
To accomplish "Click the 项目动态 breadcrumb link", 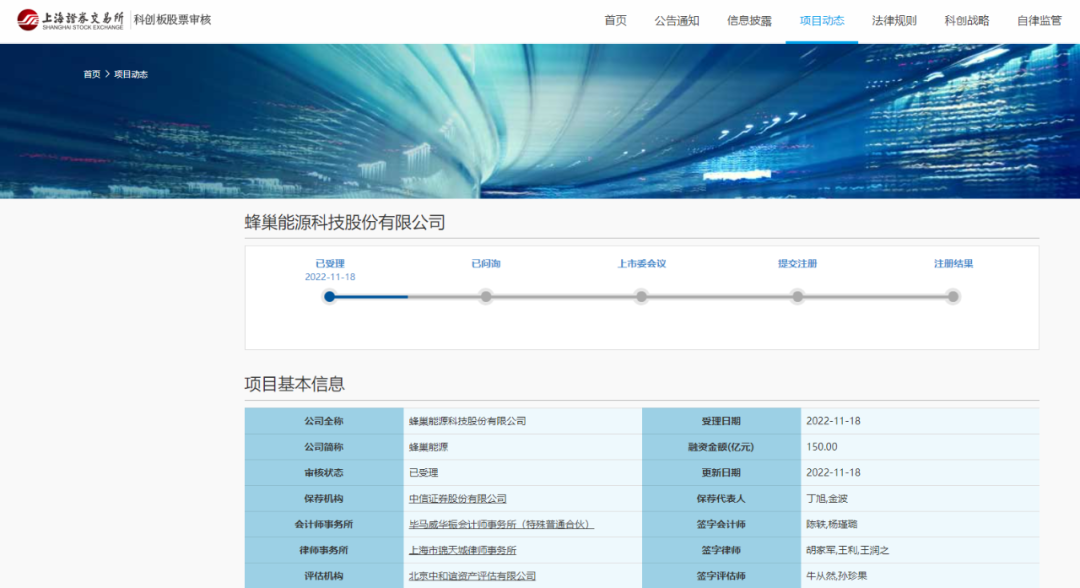I will 131,74.
